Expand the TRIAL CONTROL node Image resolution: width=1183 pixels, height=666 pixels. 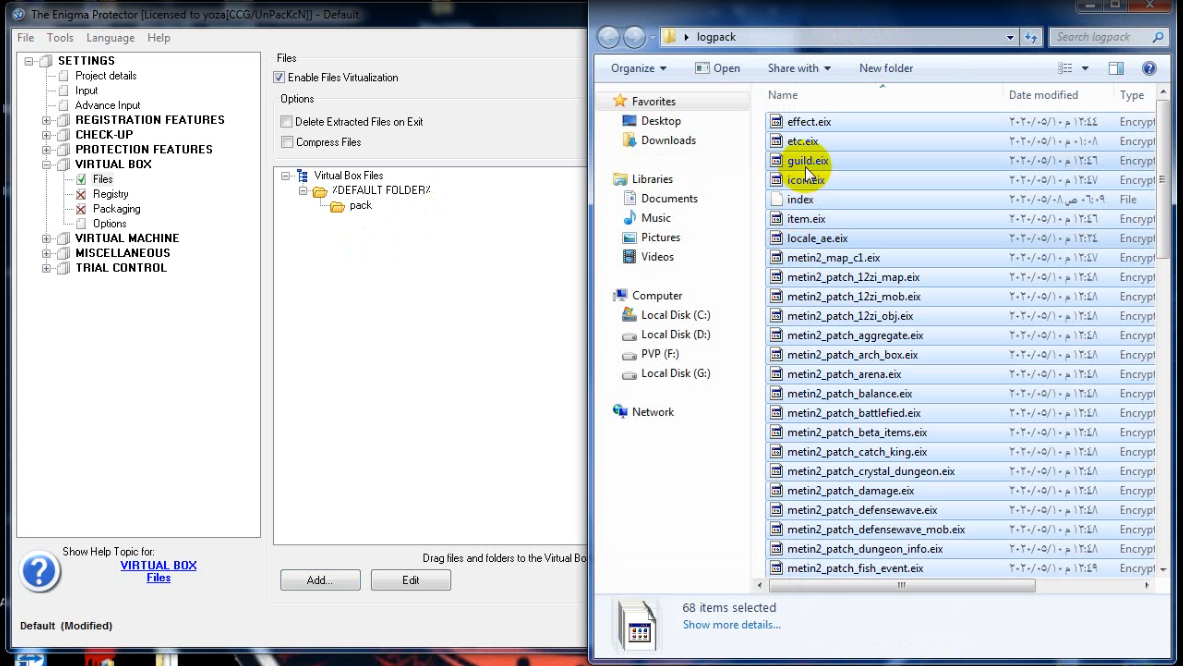(x=47, y=268)
